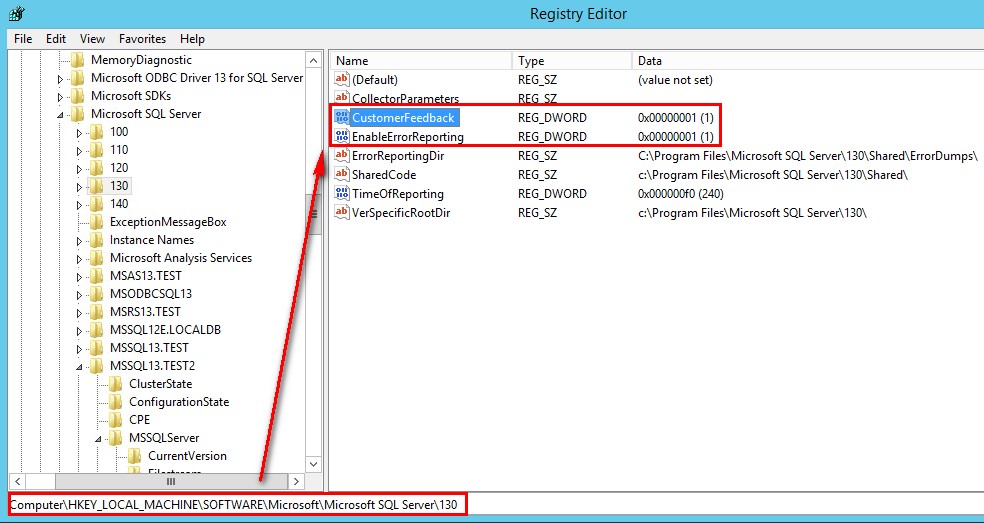Click the CurrentVersion folder icon
This screenshot has height=523, width=984.
[x=134, y=456]
